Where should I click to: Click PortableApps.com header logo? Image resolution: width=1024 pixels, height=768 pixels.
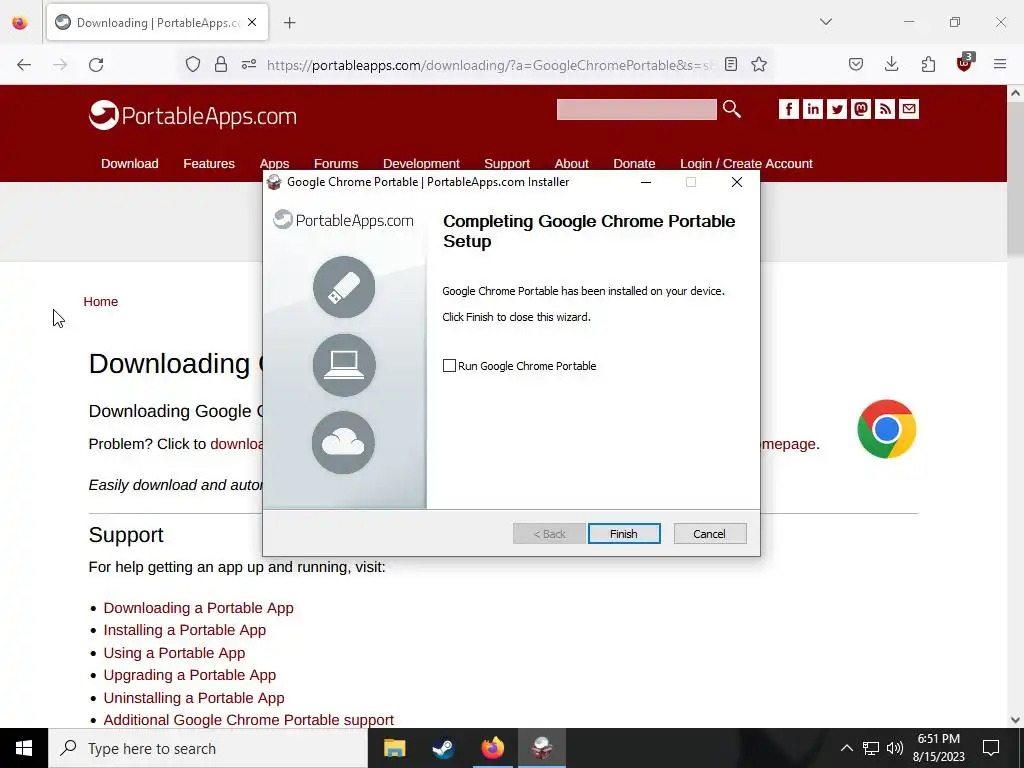tap(193, 116)
